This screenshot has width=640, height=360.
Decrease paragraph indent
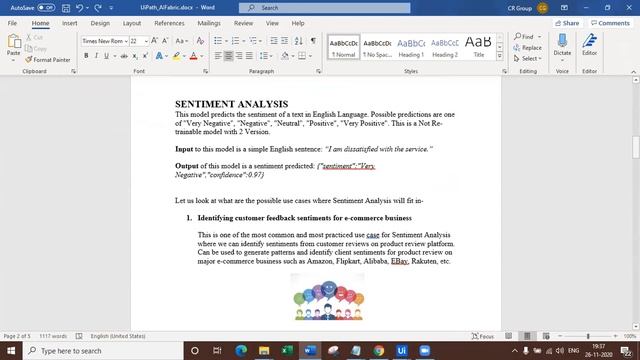click(x=273, y=41)
